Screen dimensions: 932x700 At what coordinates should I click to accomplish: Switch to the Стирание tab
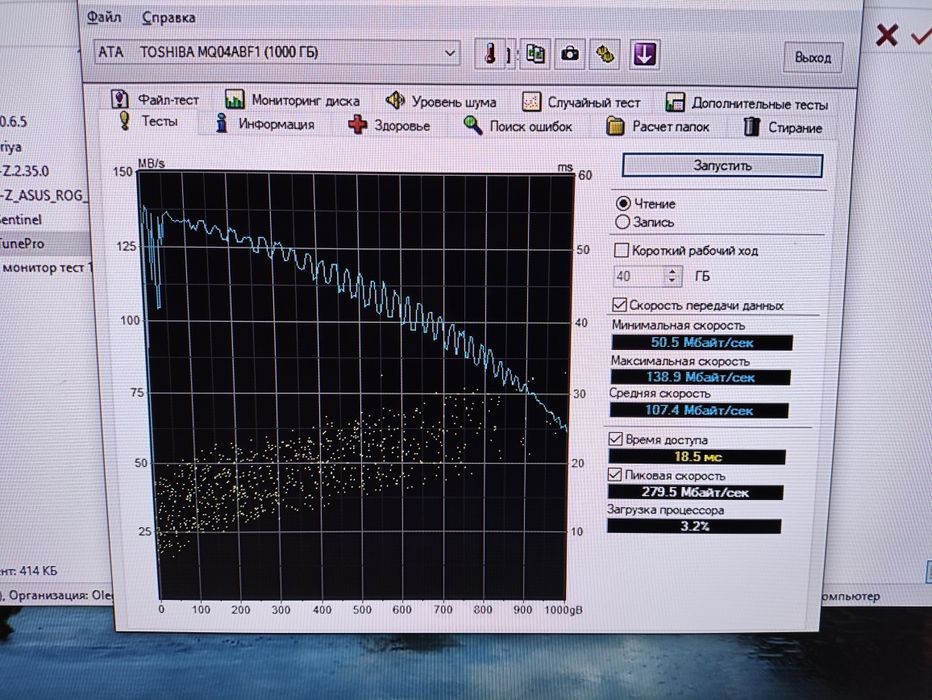pos(783,127)
